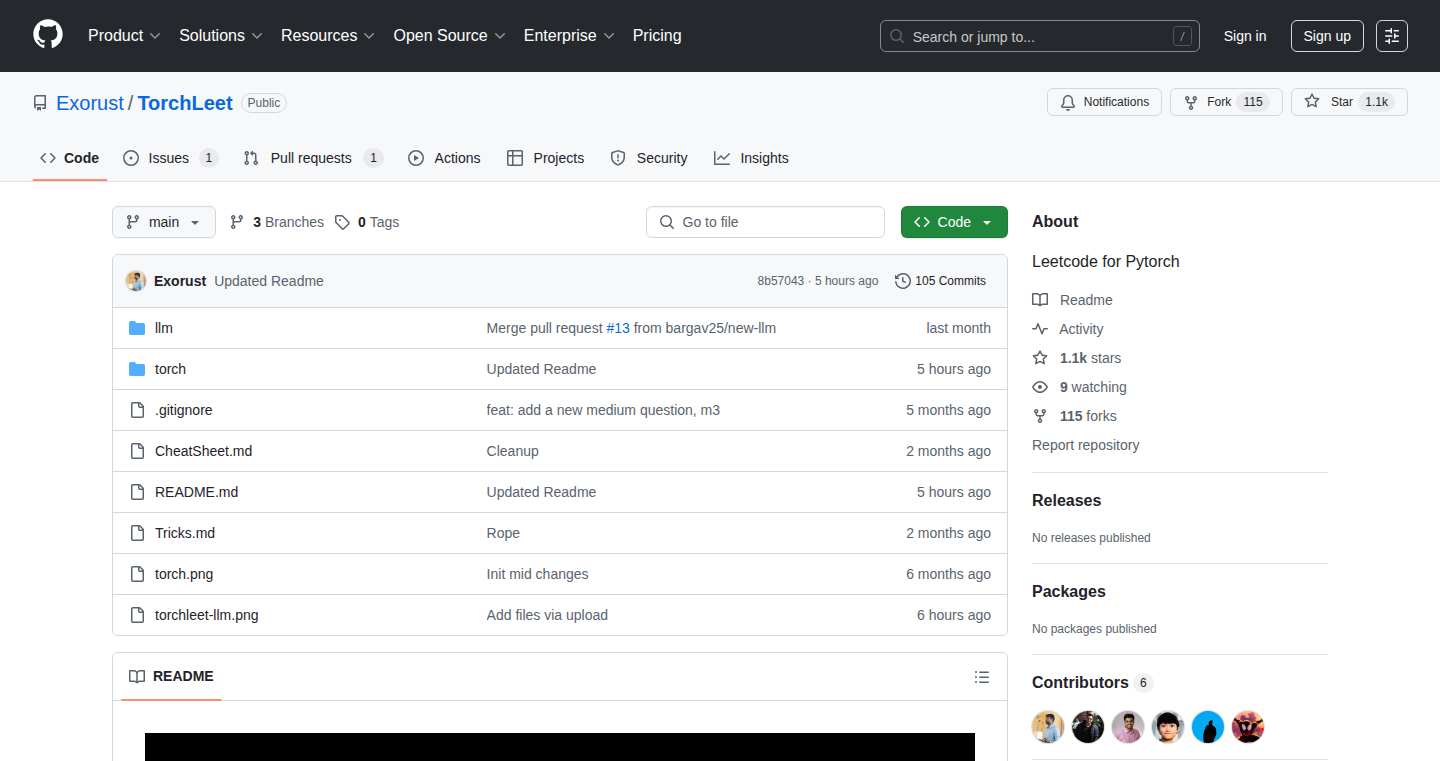Open the Pull requests tab
This screenshot has width=1440, height=761.
(x=313, y=158)
